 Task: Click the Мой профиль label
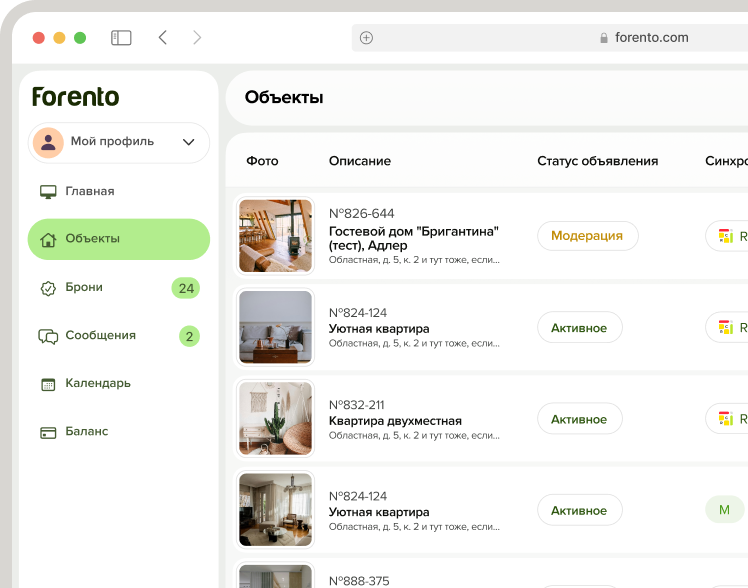coord(112,142)
